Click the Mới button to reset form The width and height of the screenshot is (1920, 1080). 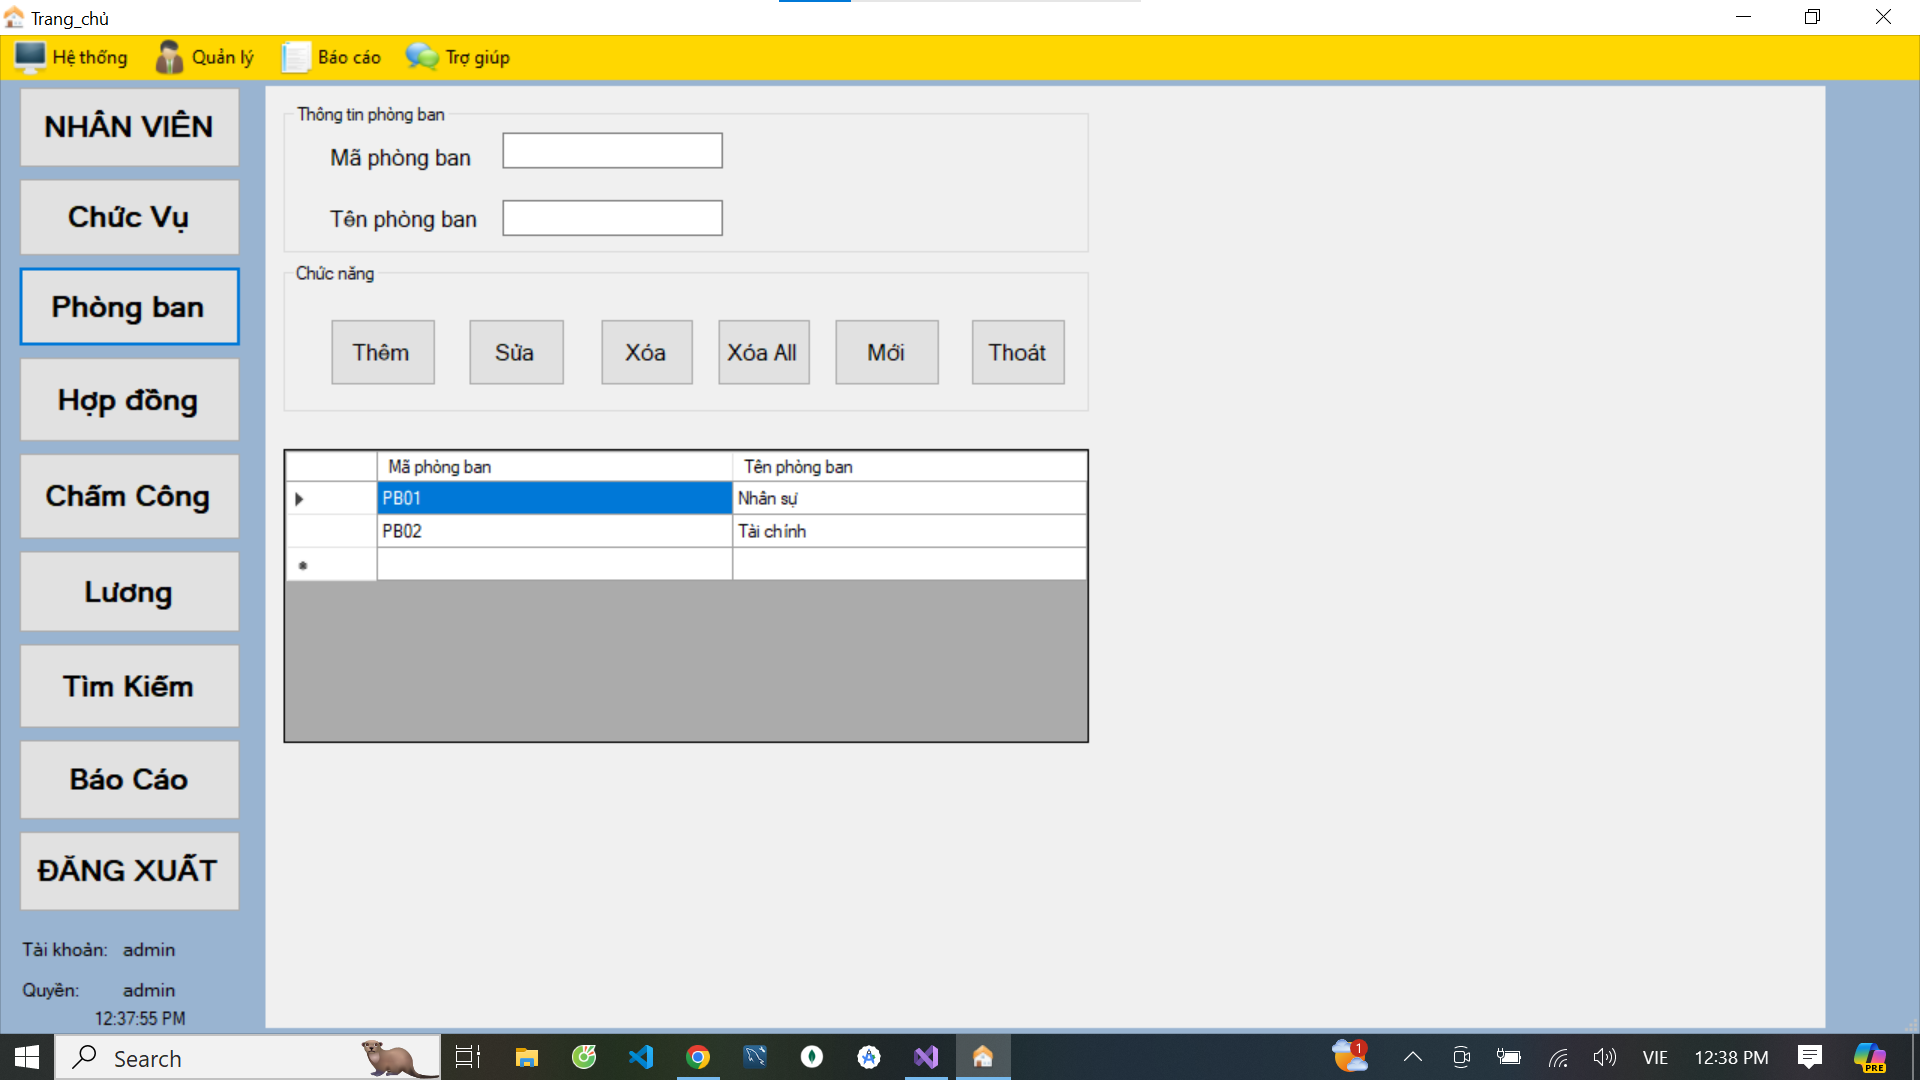pos(886,352)
